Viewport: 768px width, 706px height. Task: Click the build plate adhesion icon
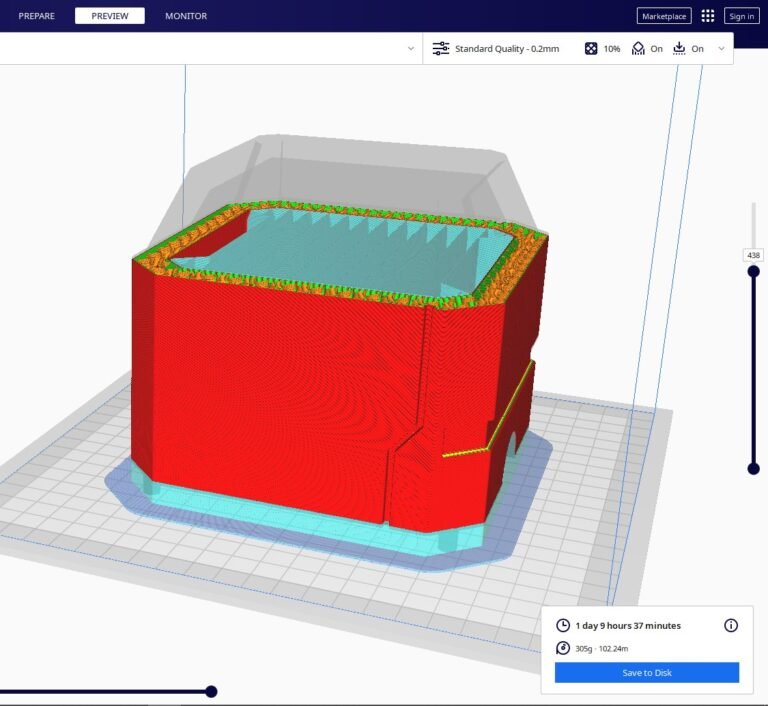[x=679, y=48]
